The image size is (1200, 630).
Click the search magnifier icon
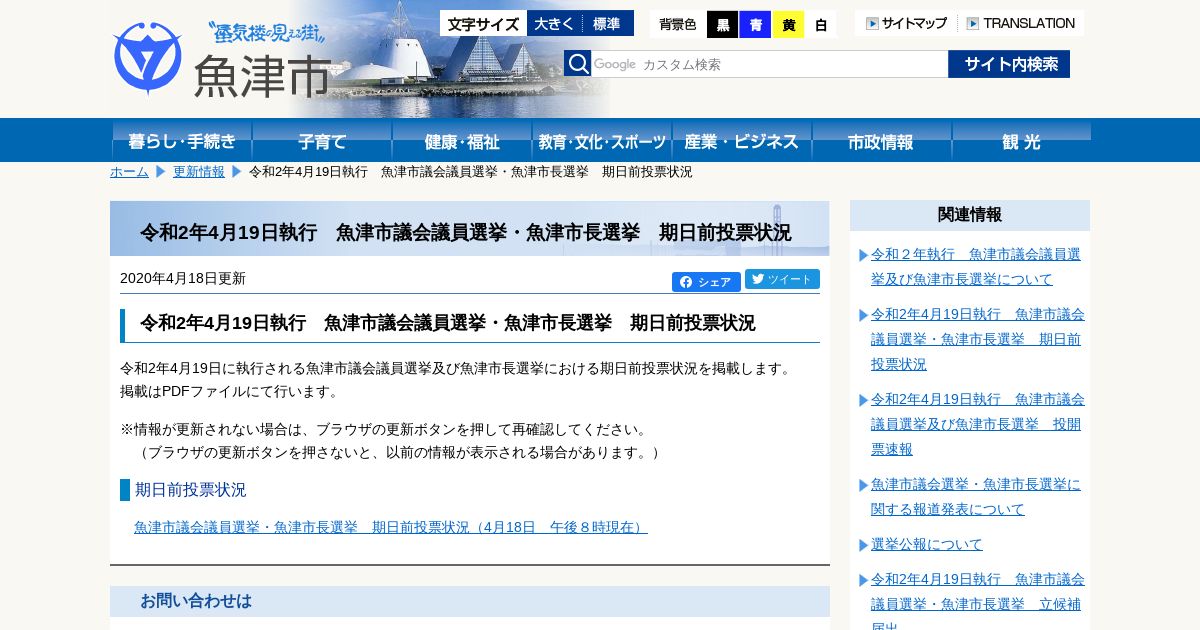coord(577,64)
